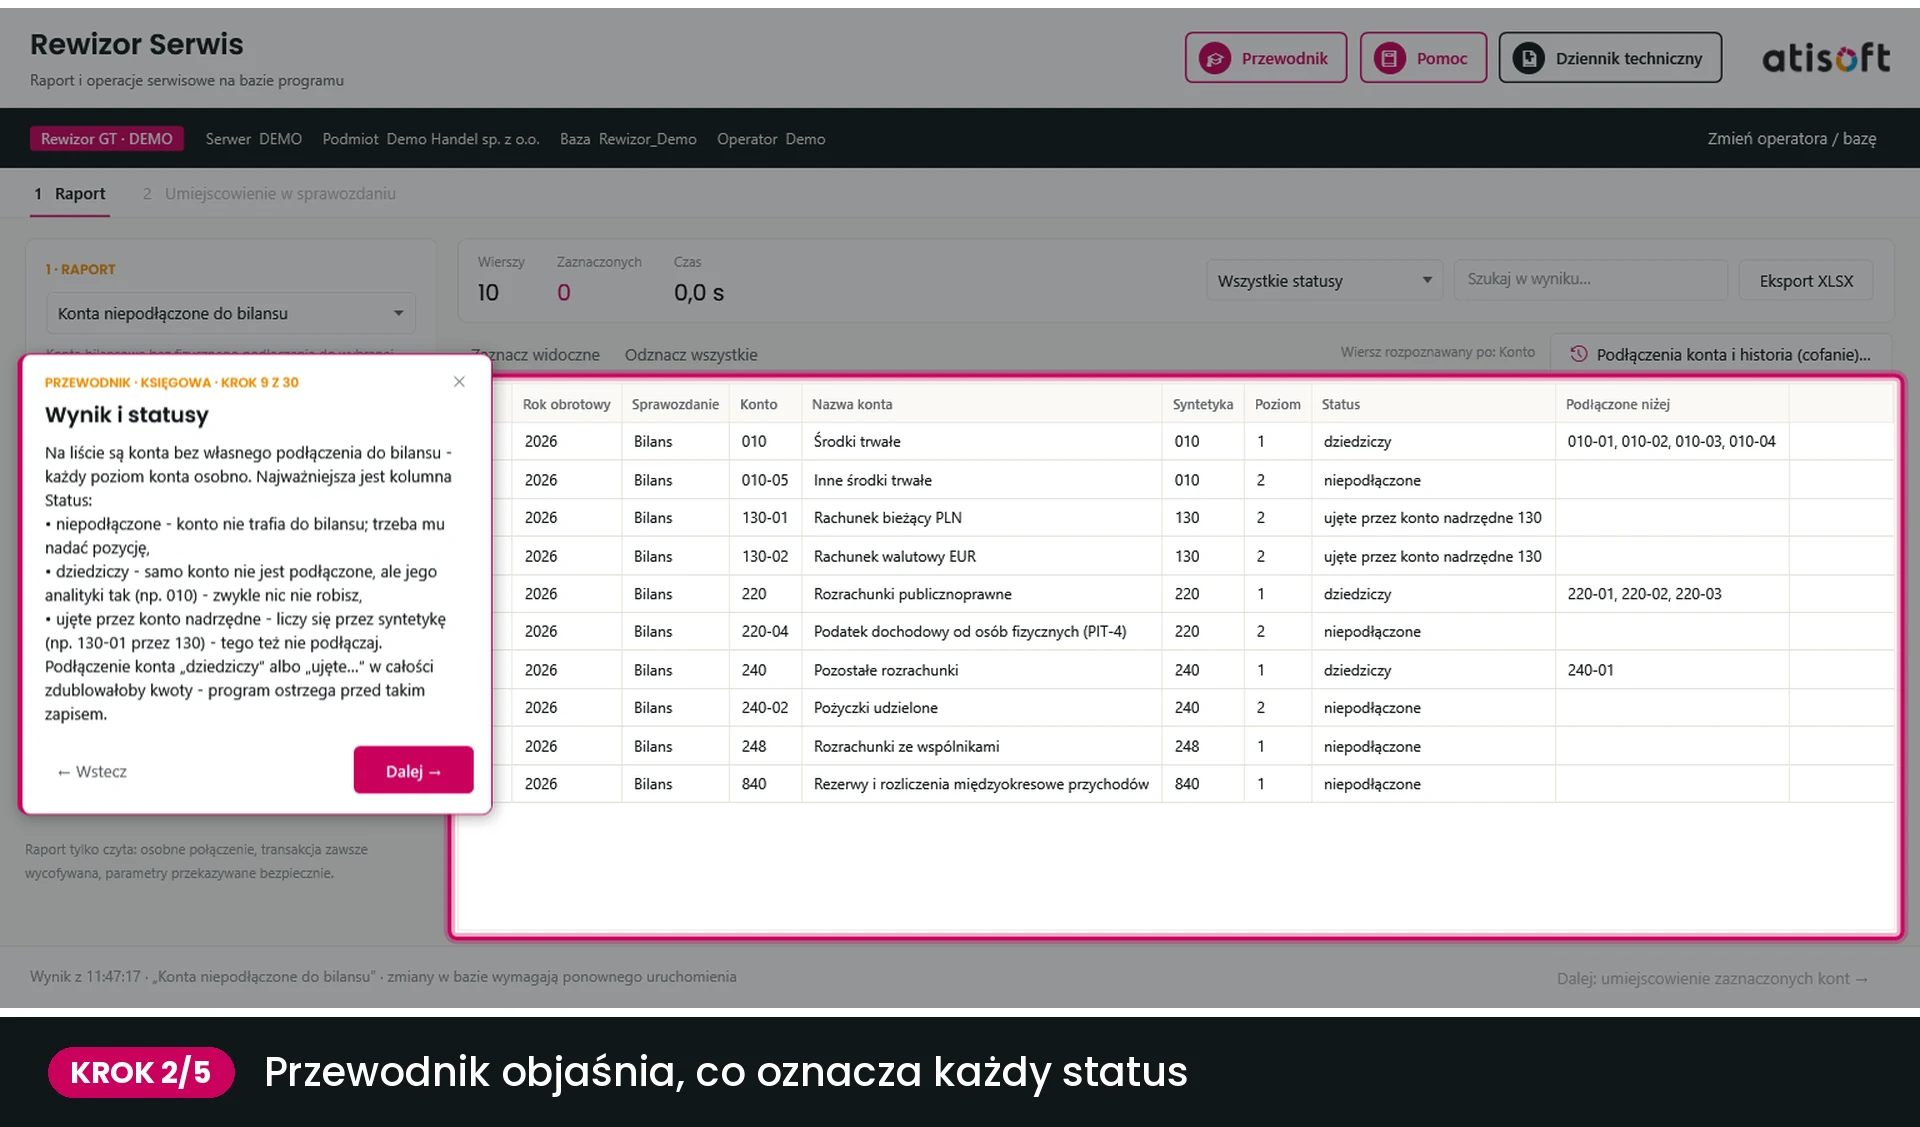Click the Dziennik techniczny button label
The image size is (1920, 1127).
(x=1628, y=58)
